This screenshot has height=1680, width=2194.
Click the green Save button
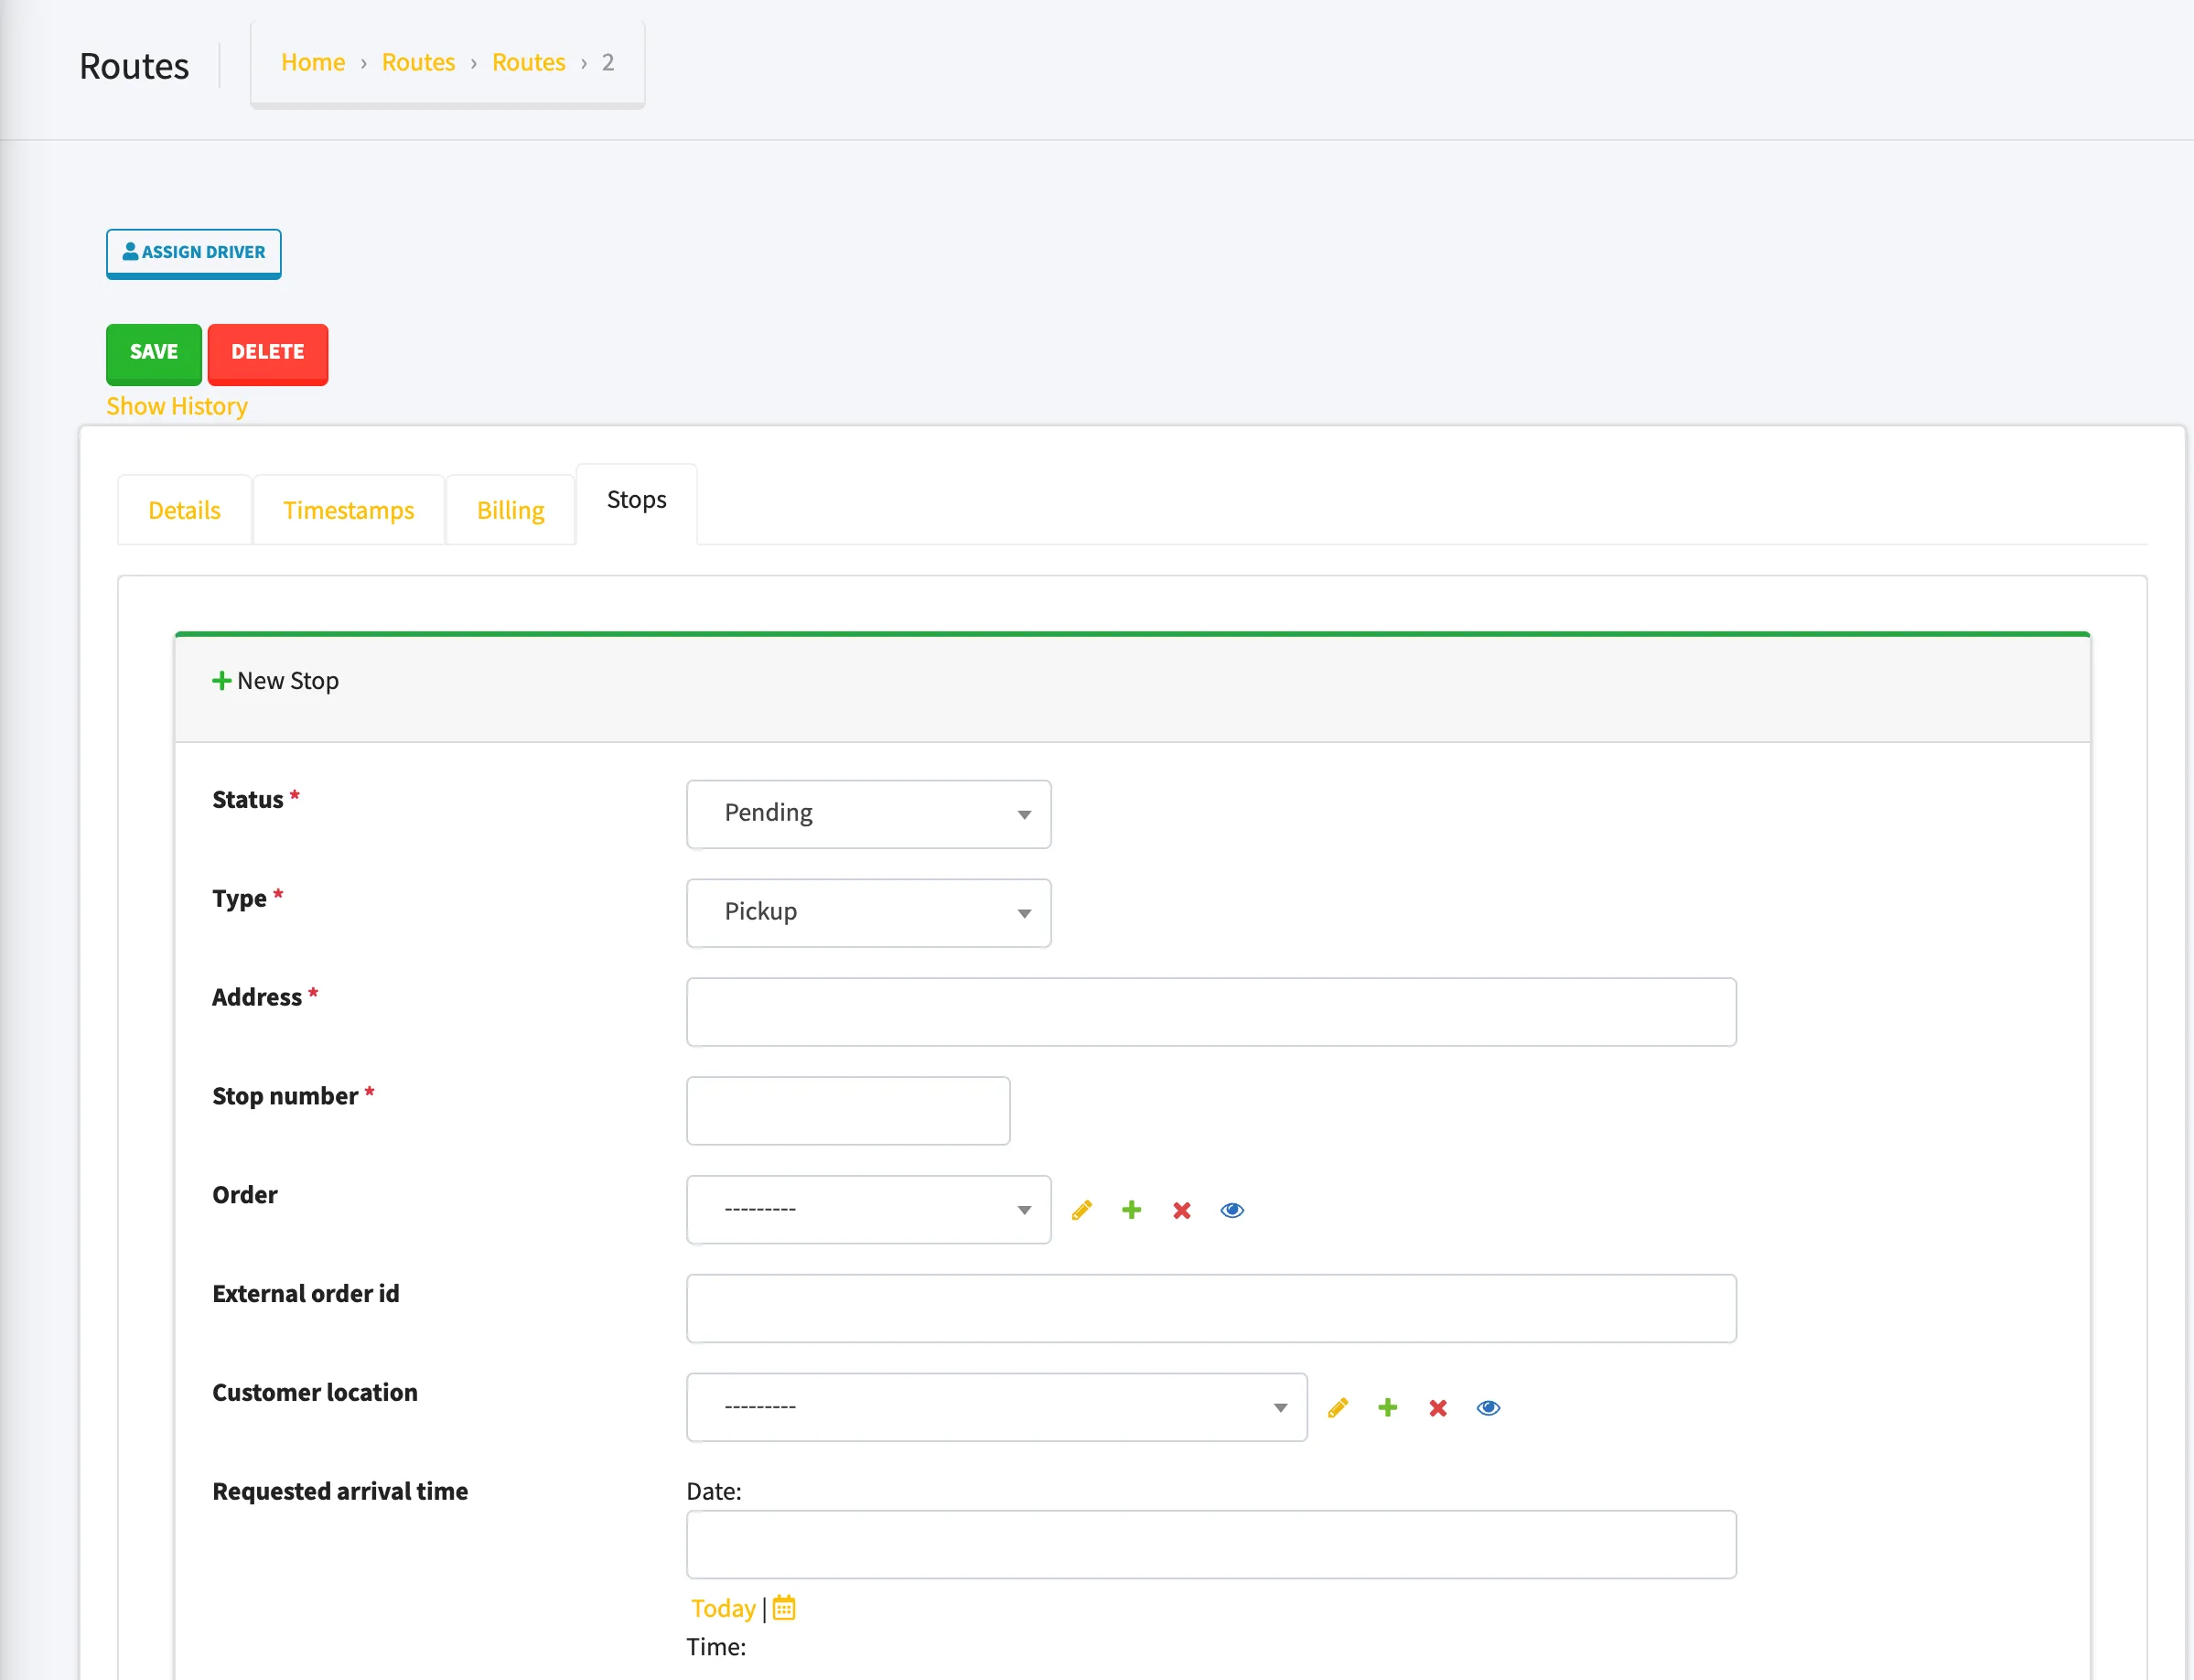point(153,353)
